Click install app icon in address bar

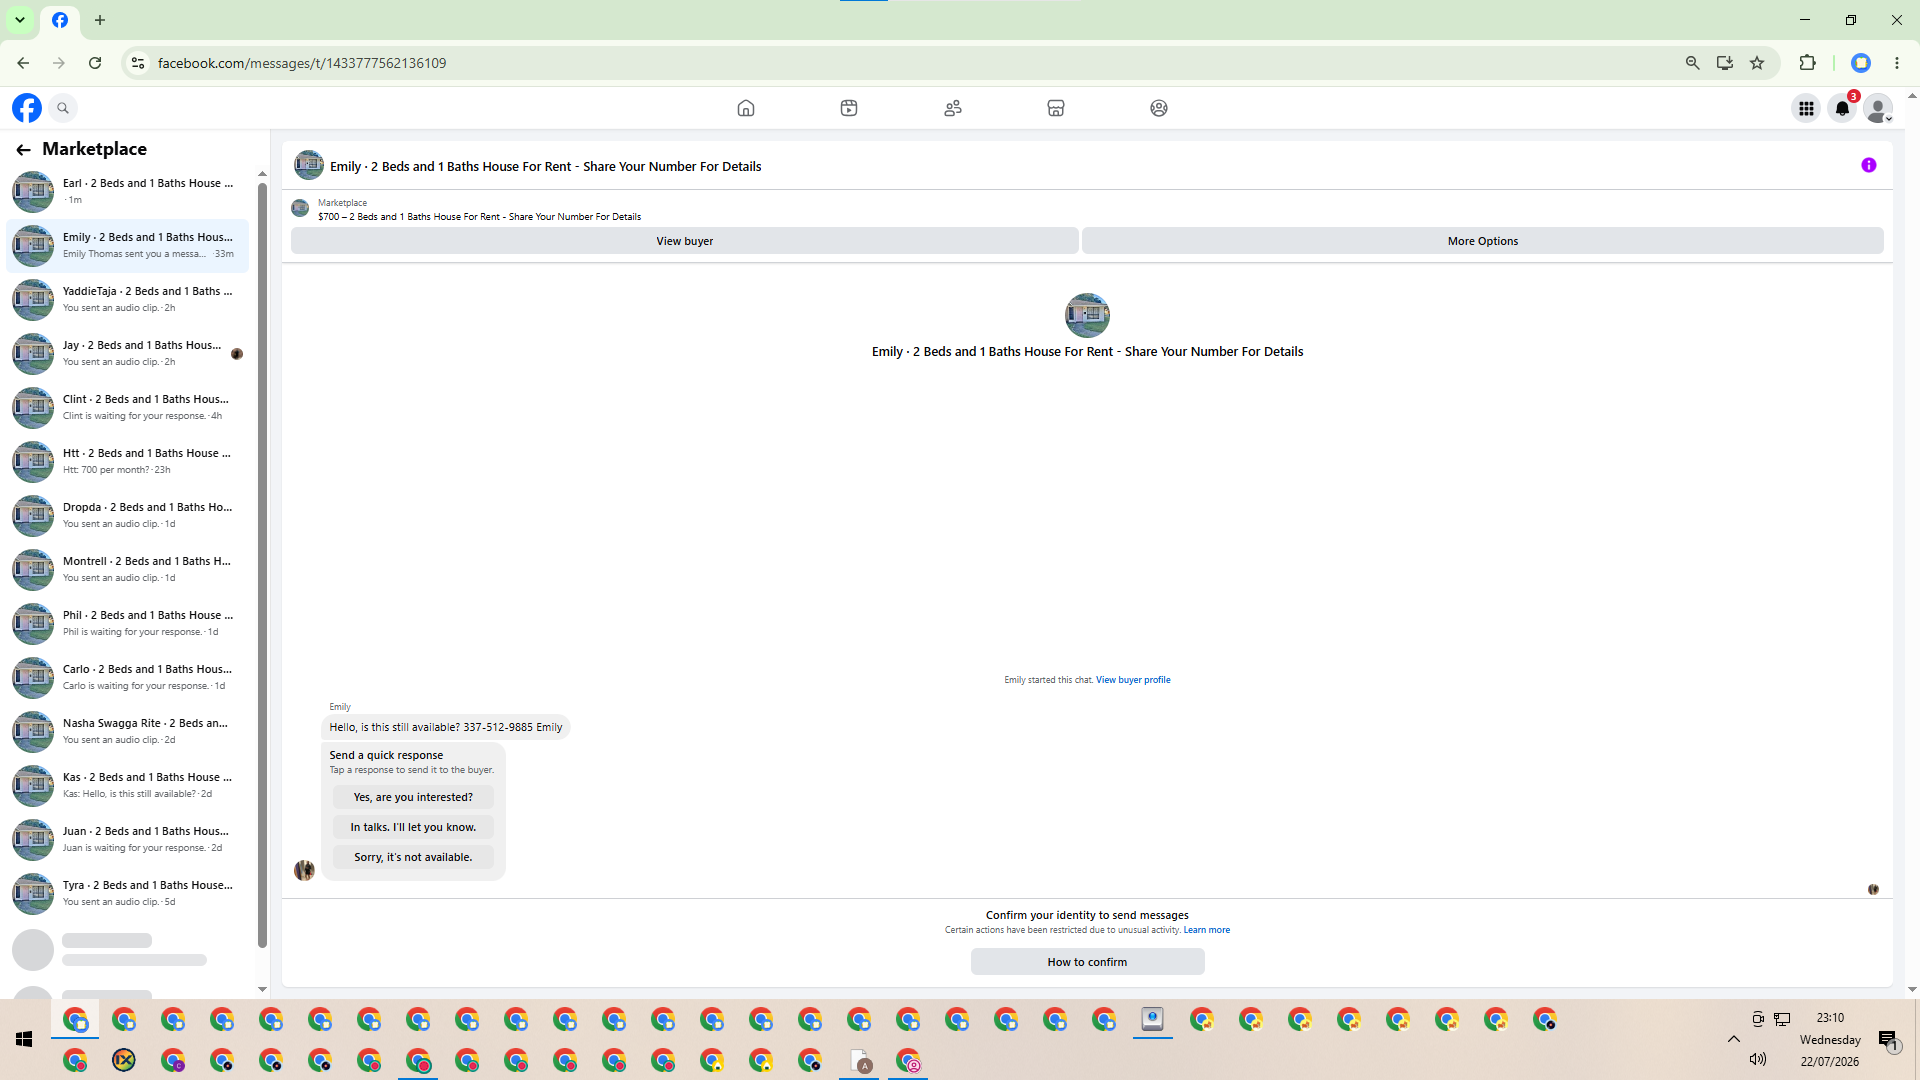click(1725, 63)
